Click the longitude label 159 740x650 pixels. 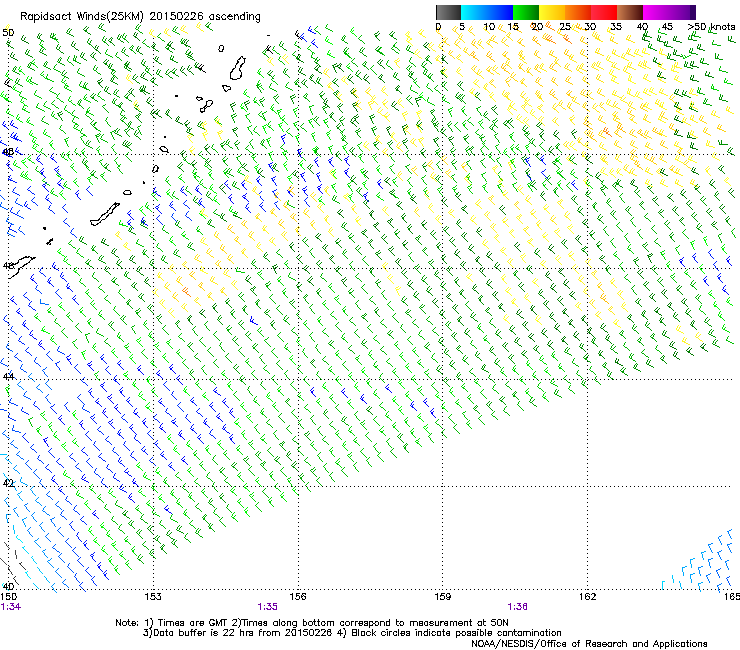443,597
